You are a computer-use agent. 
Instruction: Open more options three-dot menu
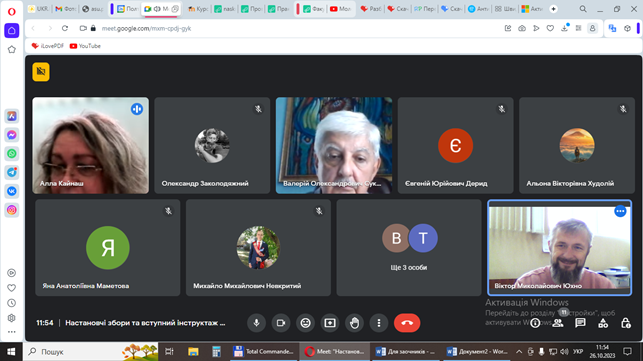pos(379,323)
